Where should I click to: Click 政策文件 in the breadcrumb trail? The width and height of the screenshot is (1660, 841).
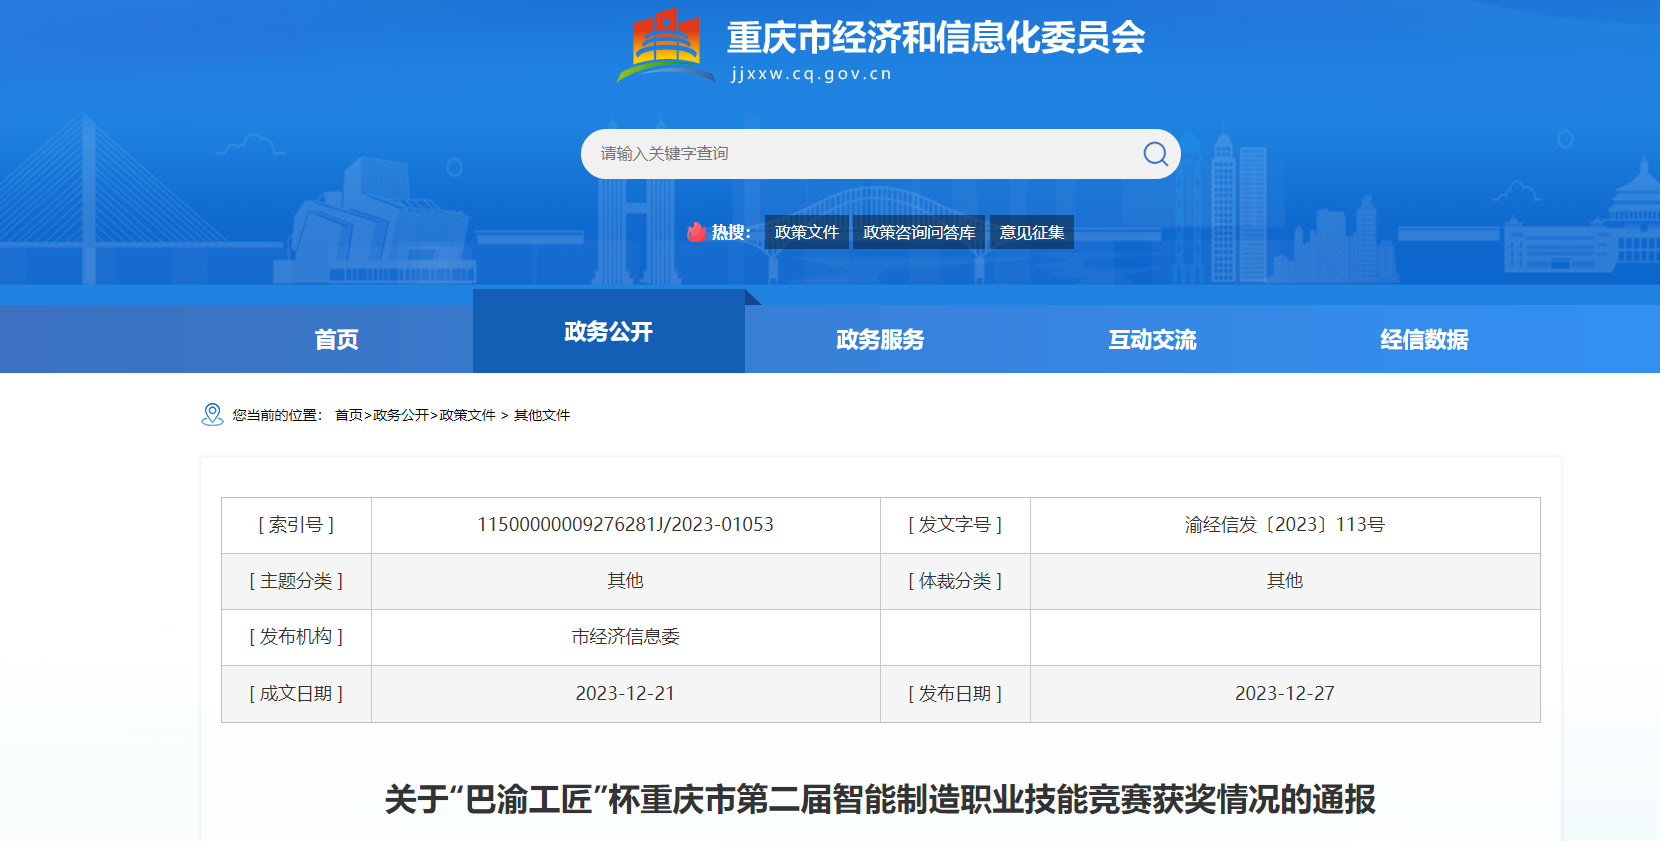[467, 415]
